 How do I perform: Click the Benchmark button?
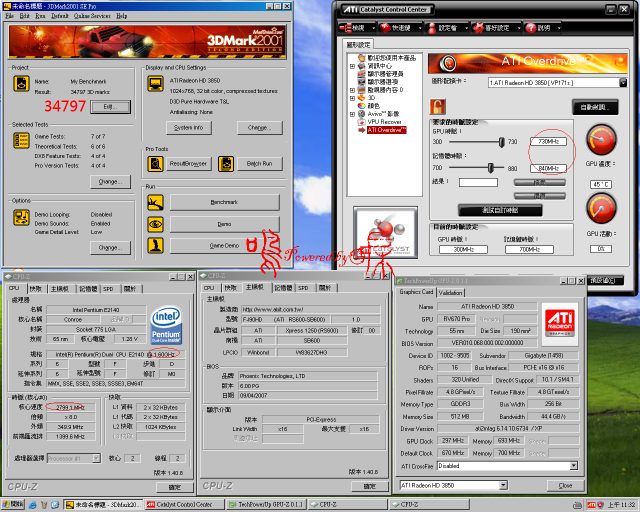pyautogui.click(x=224, y=202)
